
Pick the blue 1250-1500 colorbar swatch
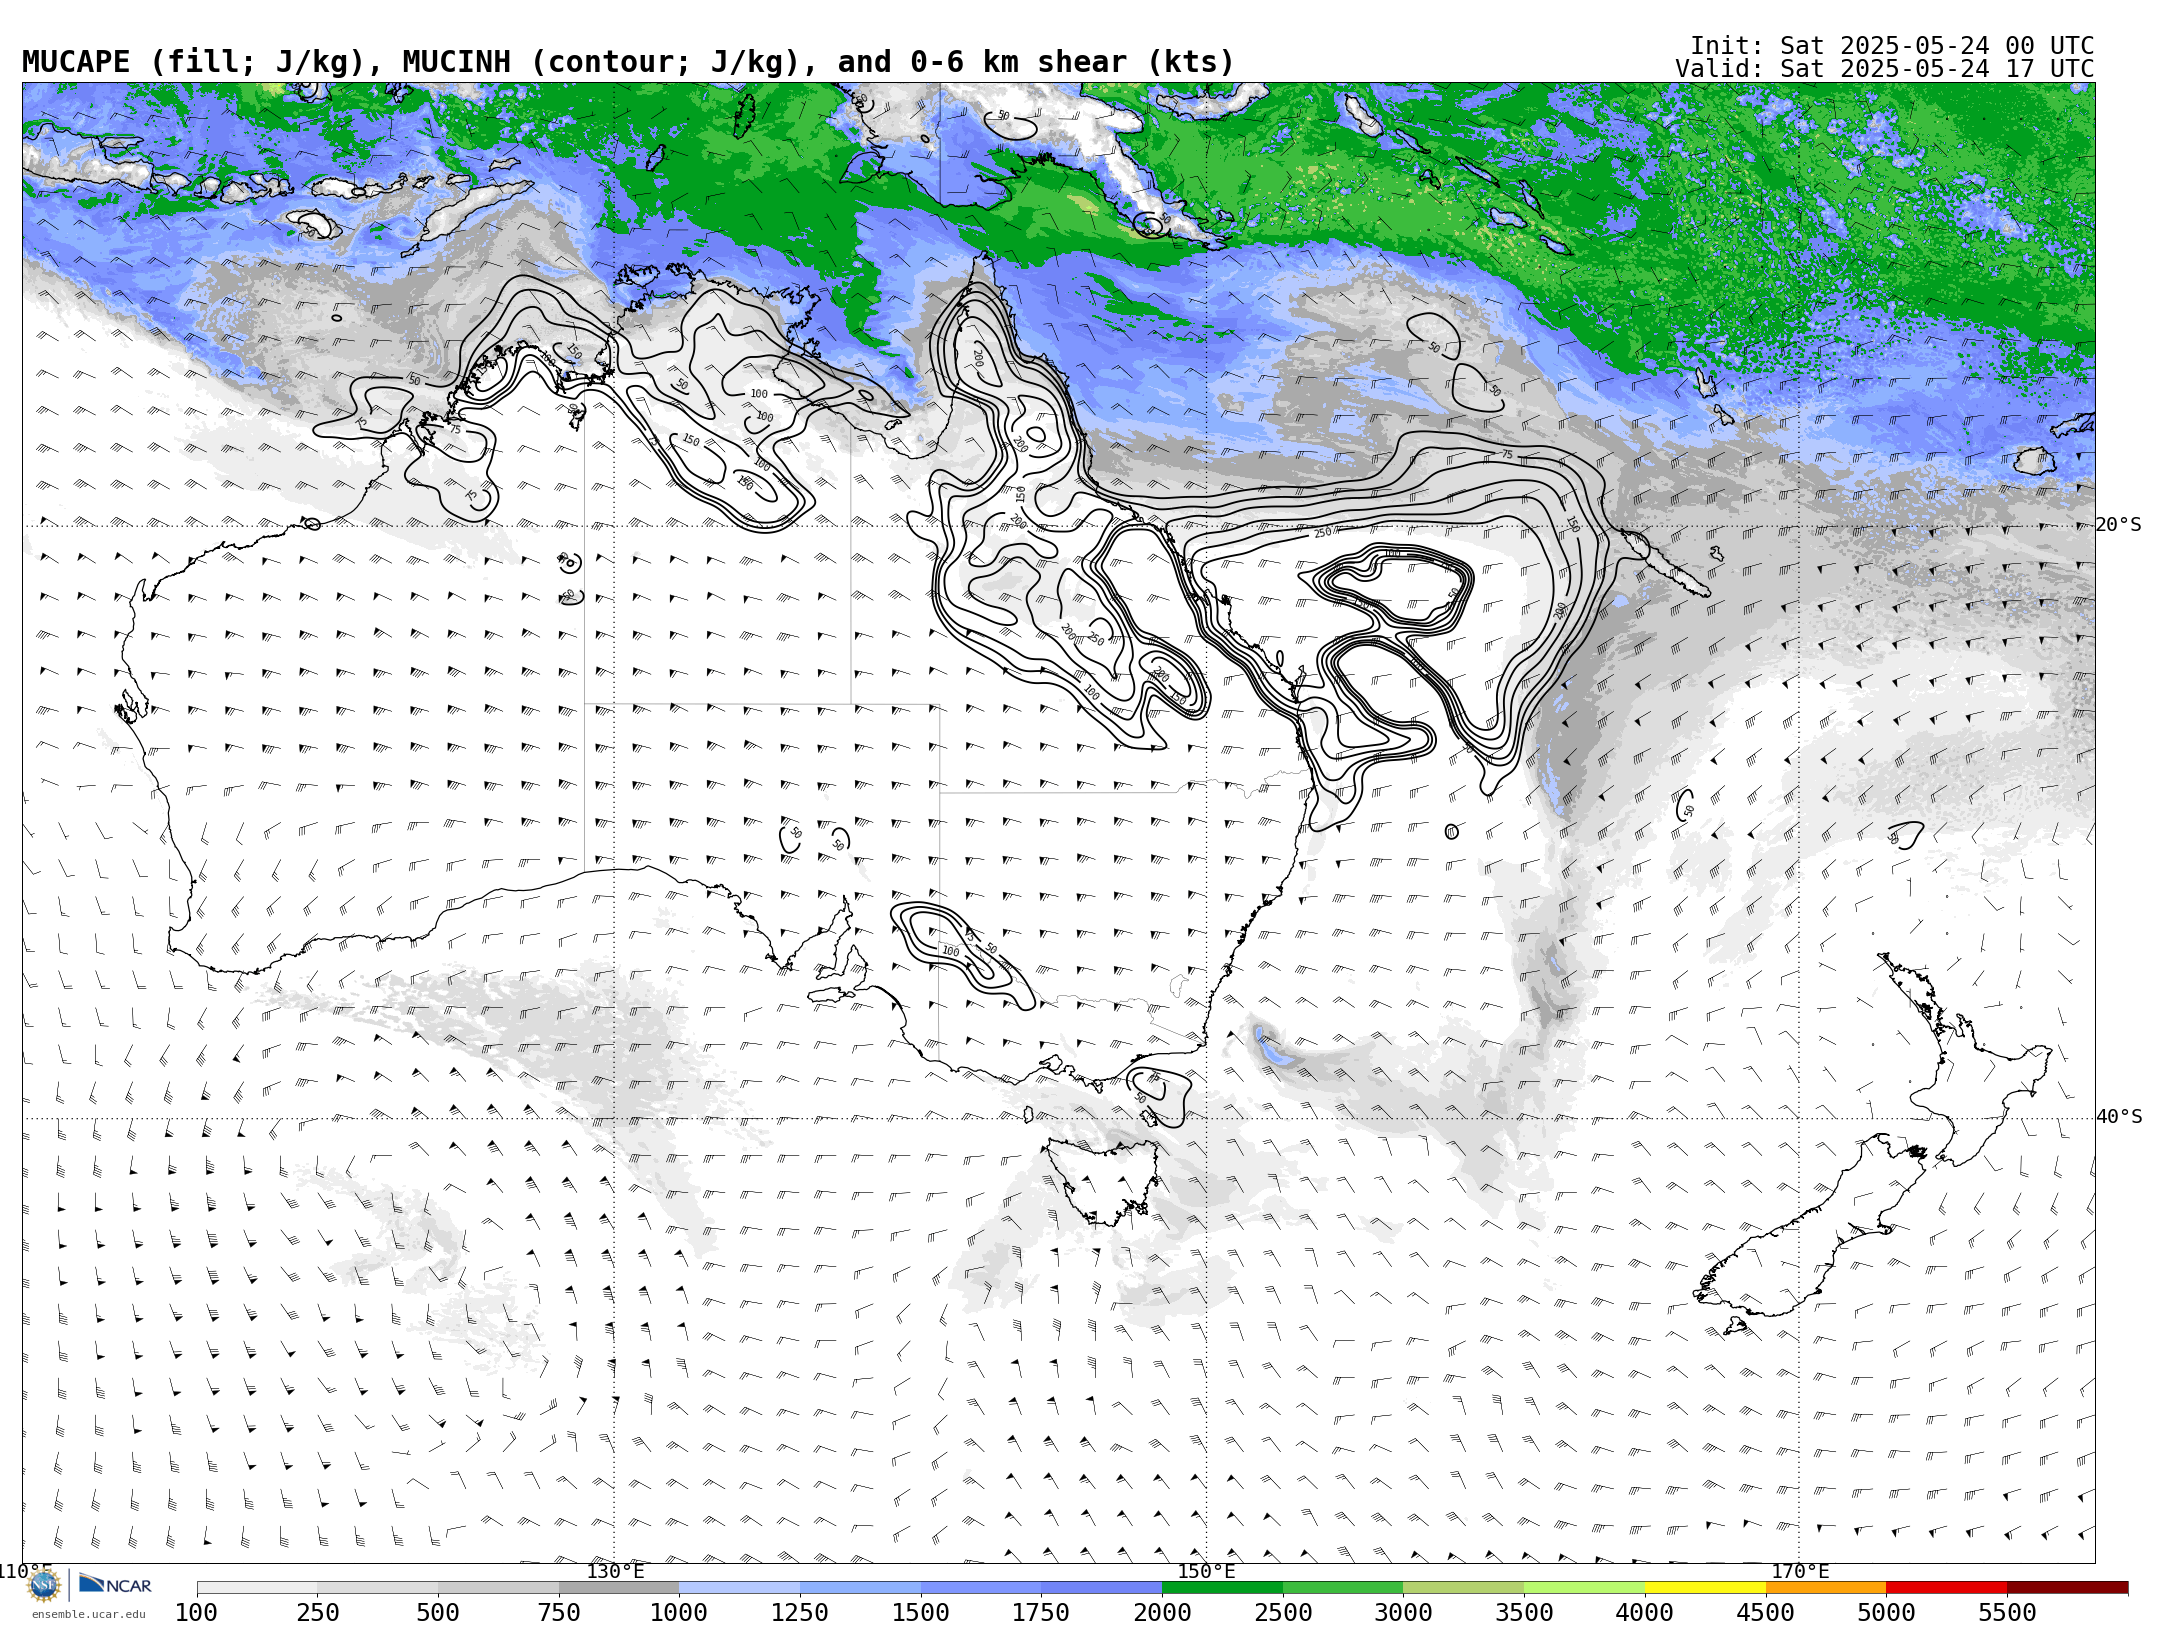860,1587
